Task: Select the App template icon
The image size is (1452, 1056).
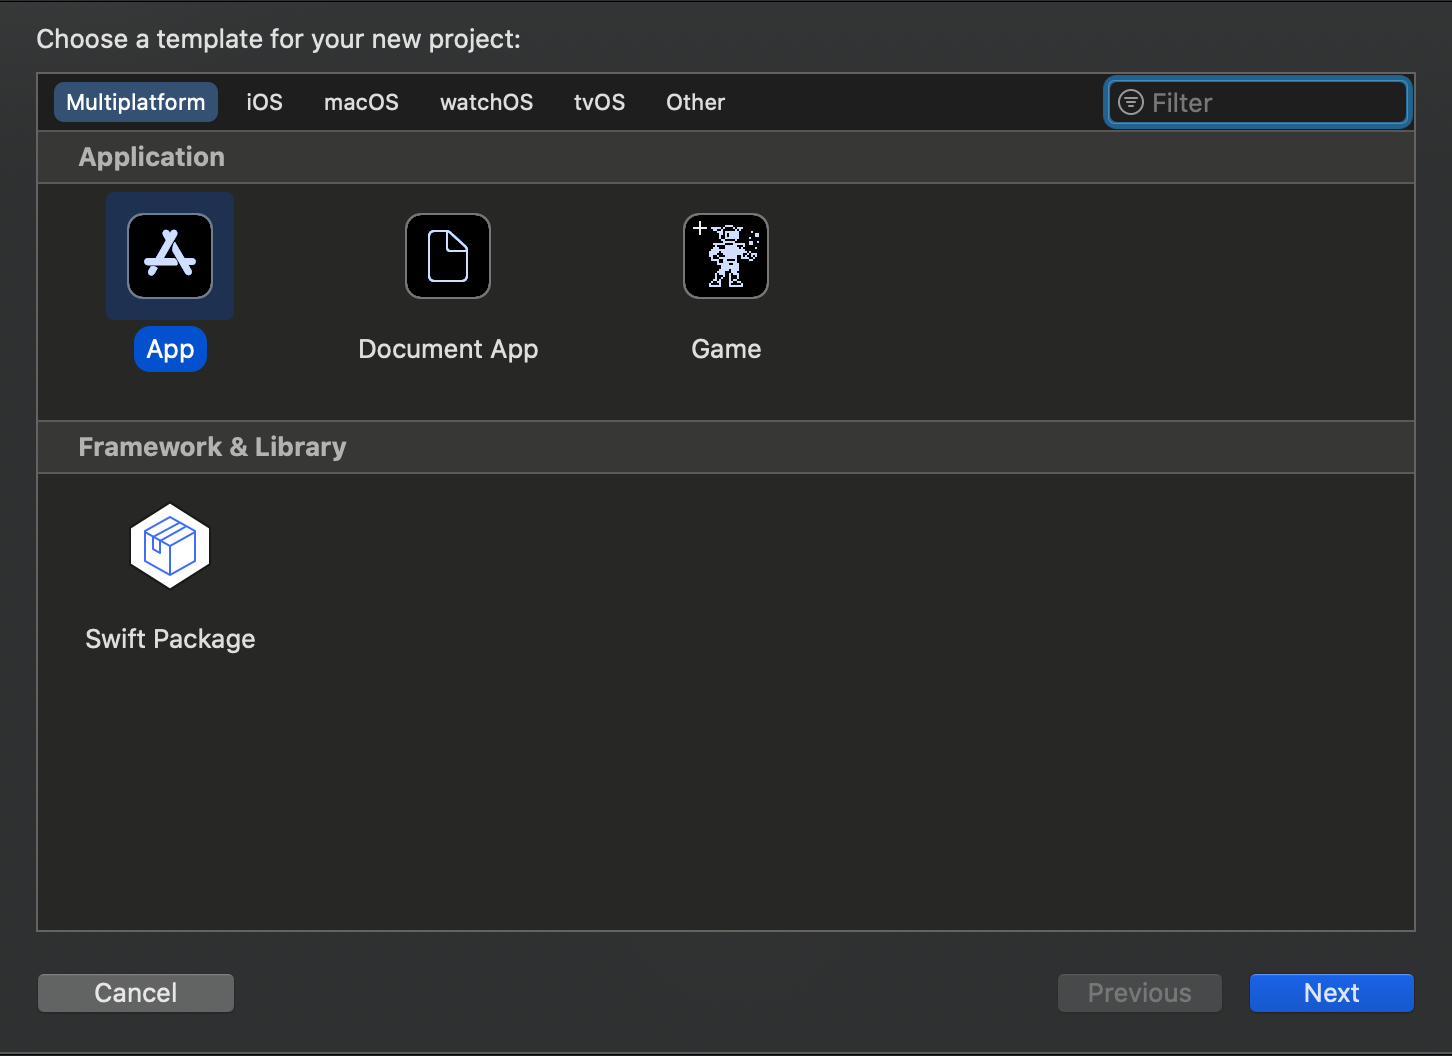Action: point(170,256)
